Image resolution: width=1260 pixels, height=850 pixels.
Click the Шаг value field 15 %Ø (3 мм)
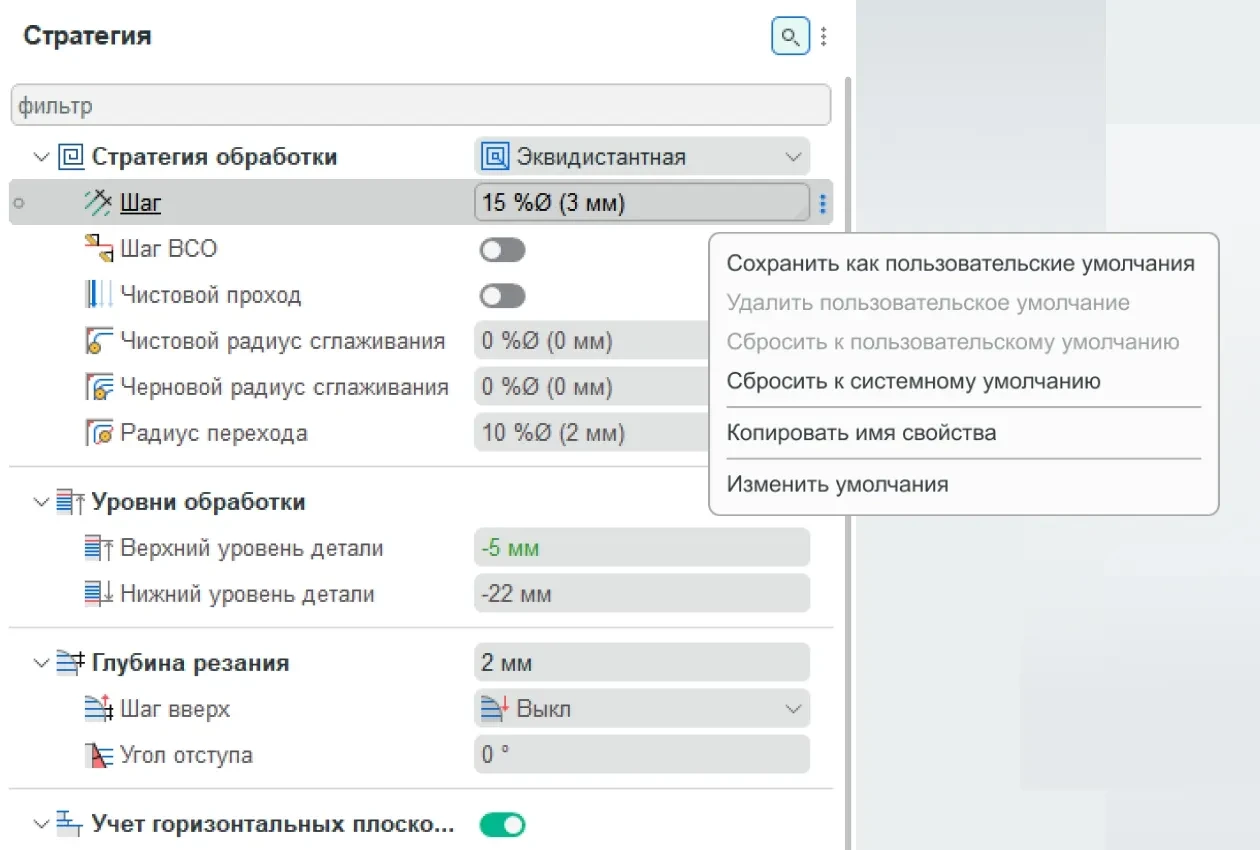tap(642, 203)
